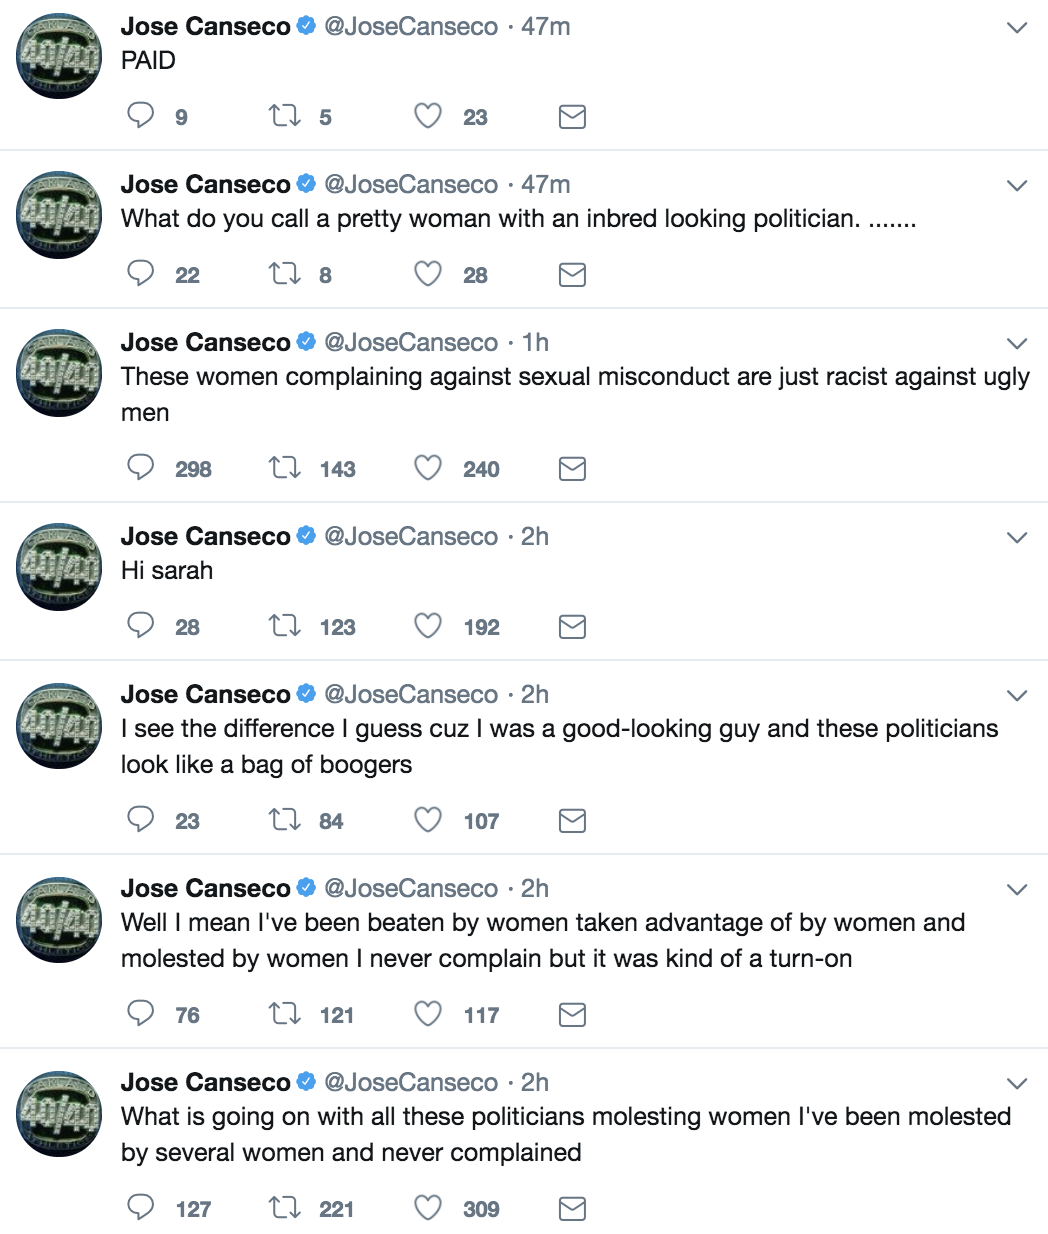
Task: Reply to the tweet with 76 replies
Action: pos(140,1014)
